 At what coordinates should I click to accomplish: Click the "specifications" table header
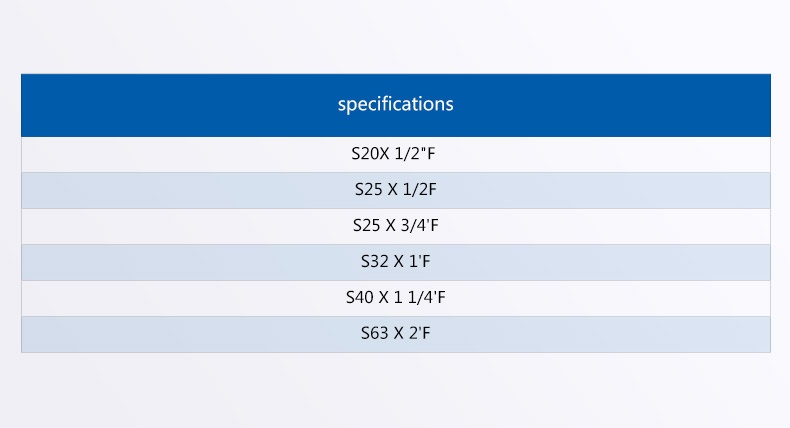pos(396,105)
